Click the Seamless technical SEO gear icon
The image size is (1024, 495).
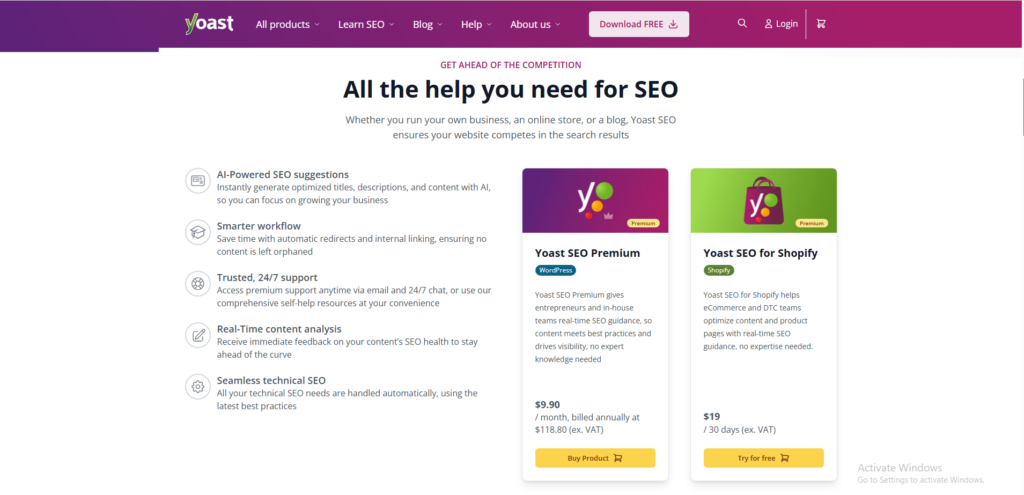pyautogui.click(x=198, y=386)
